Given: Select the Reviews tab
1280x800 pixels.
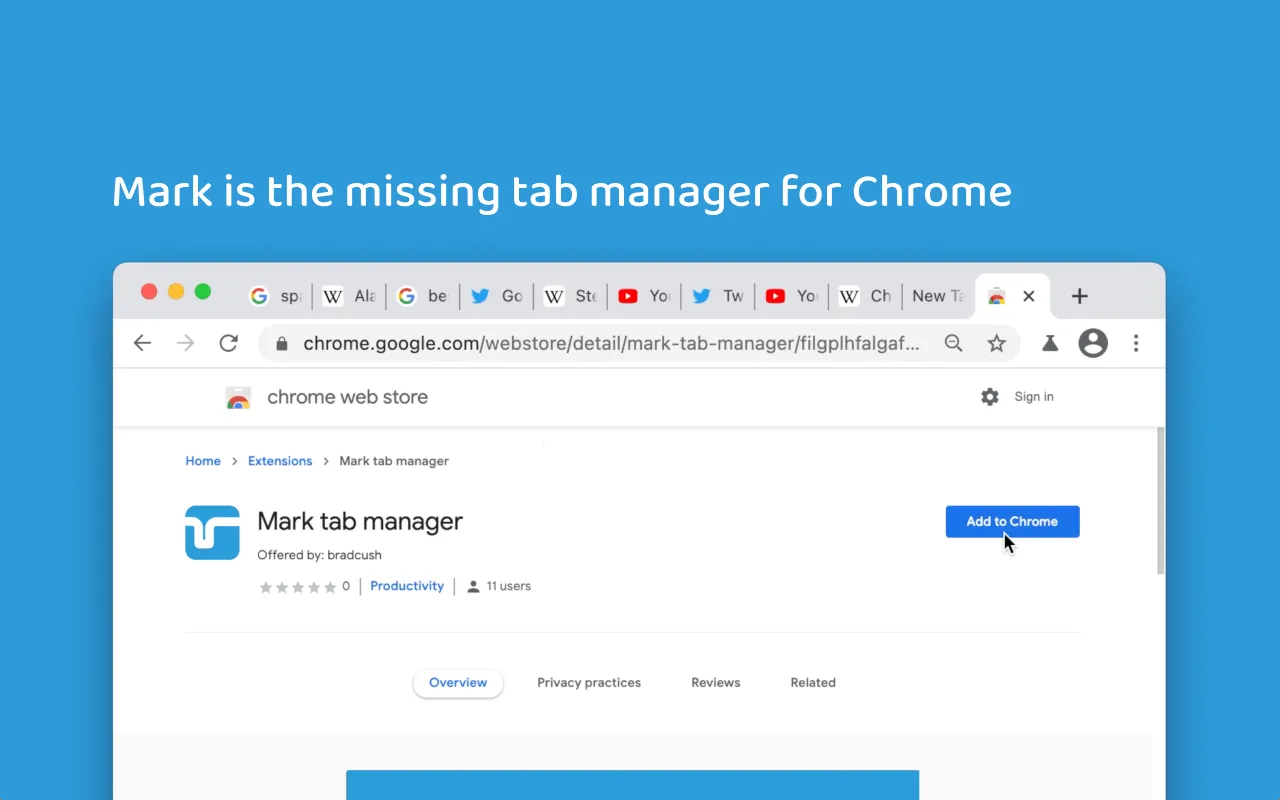Looking at the screenshot, I should click(715, 682).
